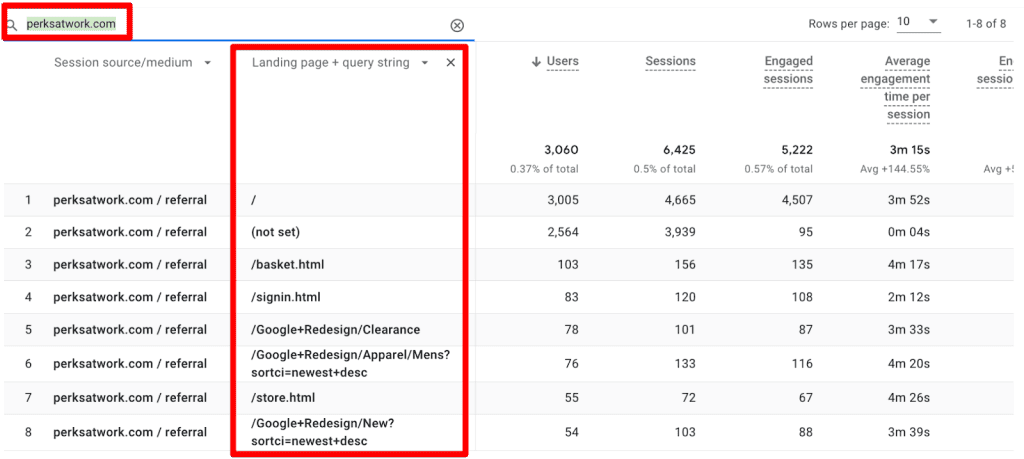Click Engaged sessions value 95
This screenshot has width=1024, height=459.
(805, 232)
